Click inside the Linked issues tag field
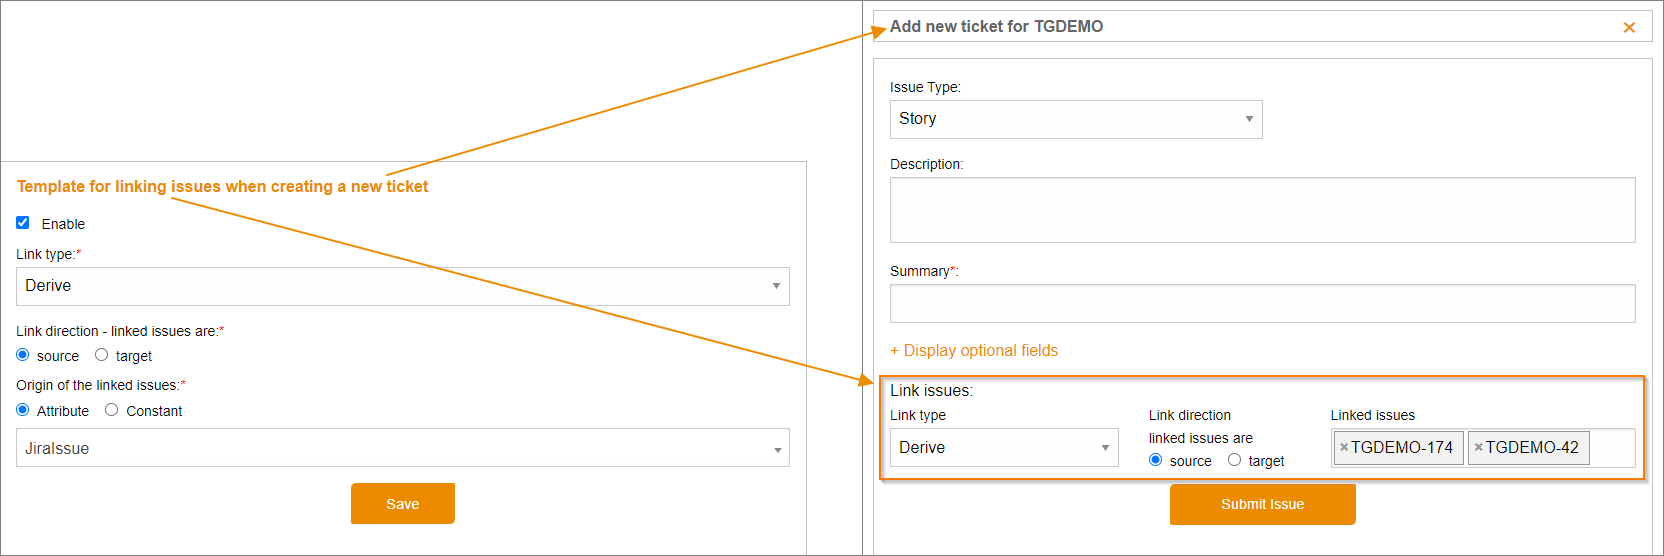 coord(1612,448)
